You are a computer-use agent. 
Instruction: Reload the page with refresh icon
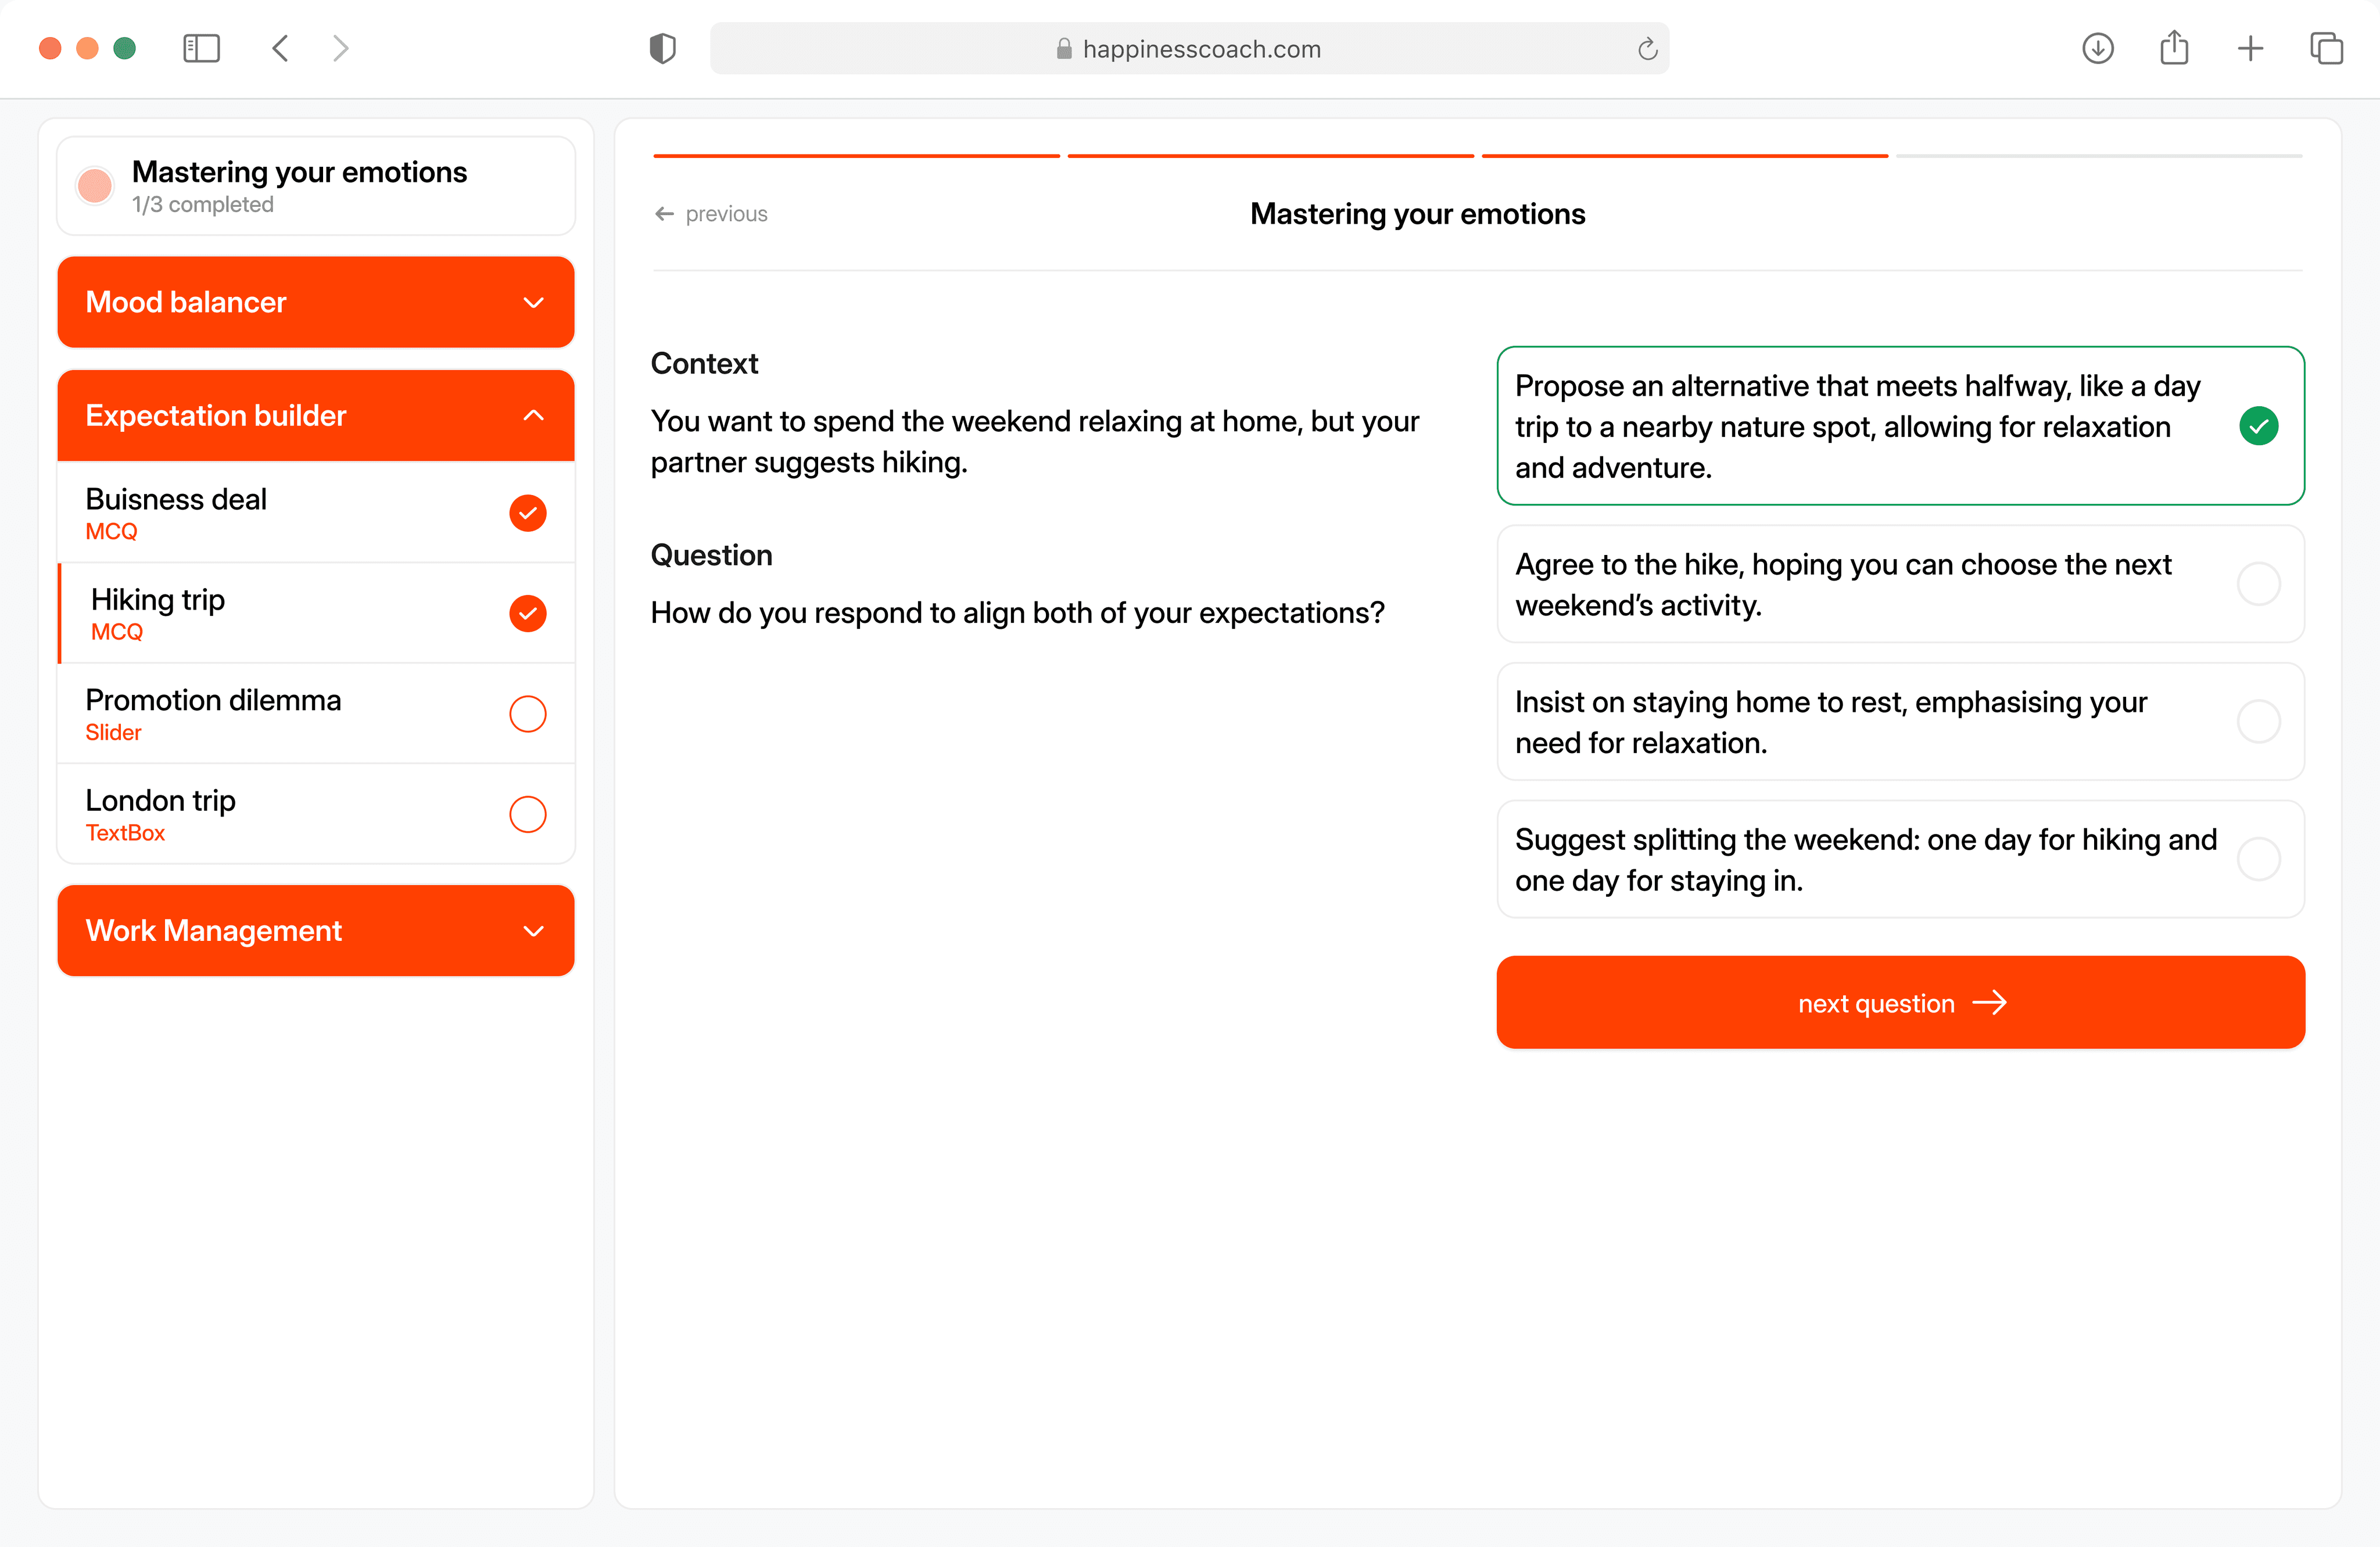click(1647, 49)
